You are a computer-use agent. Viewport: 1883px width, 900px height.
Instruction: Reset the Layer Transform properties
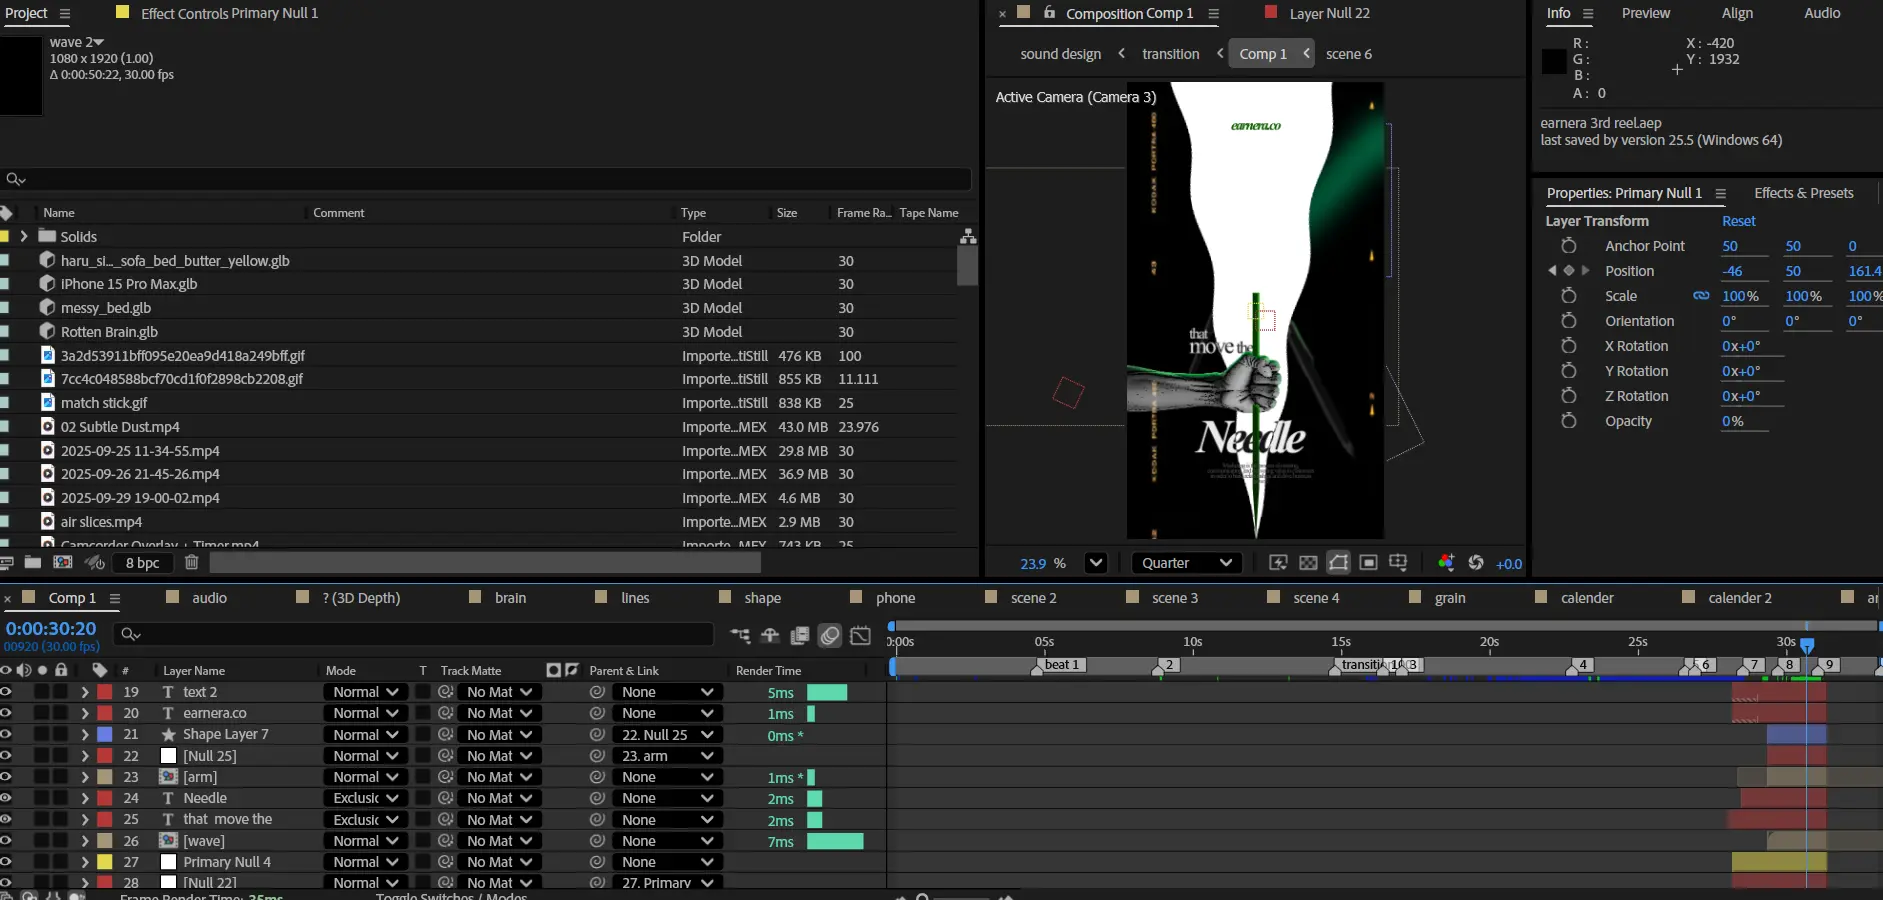click(x=1738, y=221)
